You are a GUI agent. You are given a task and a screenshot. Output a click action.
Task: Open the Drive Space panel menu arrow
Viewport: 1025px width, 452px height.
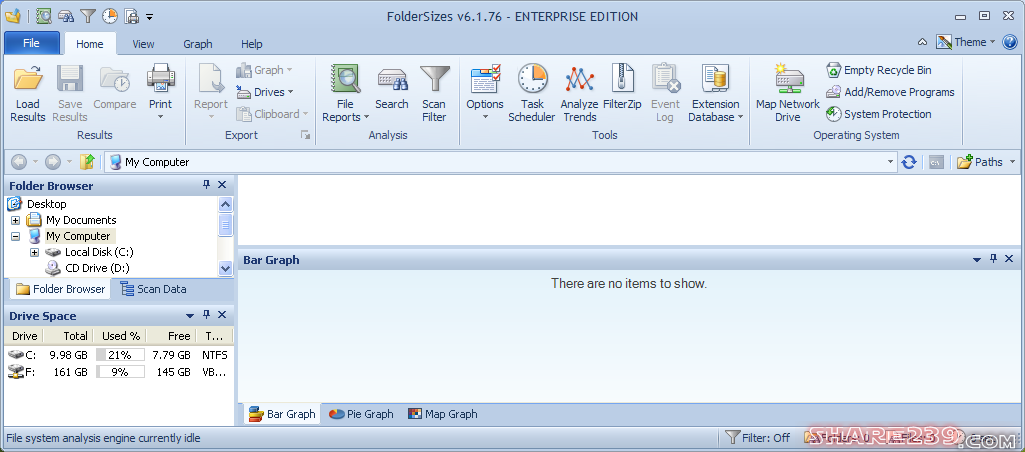pos(190,315)
